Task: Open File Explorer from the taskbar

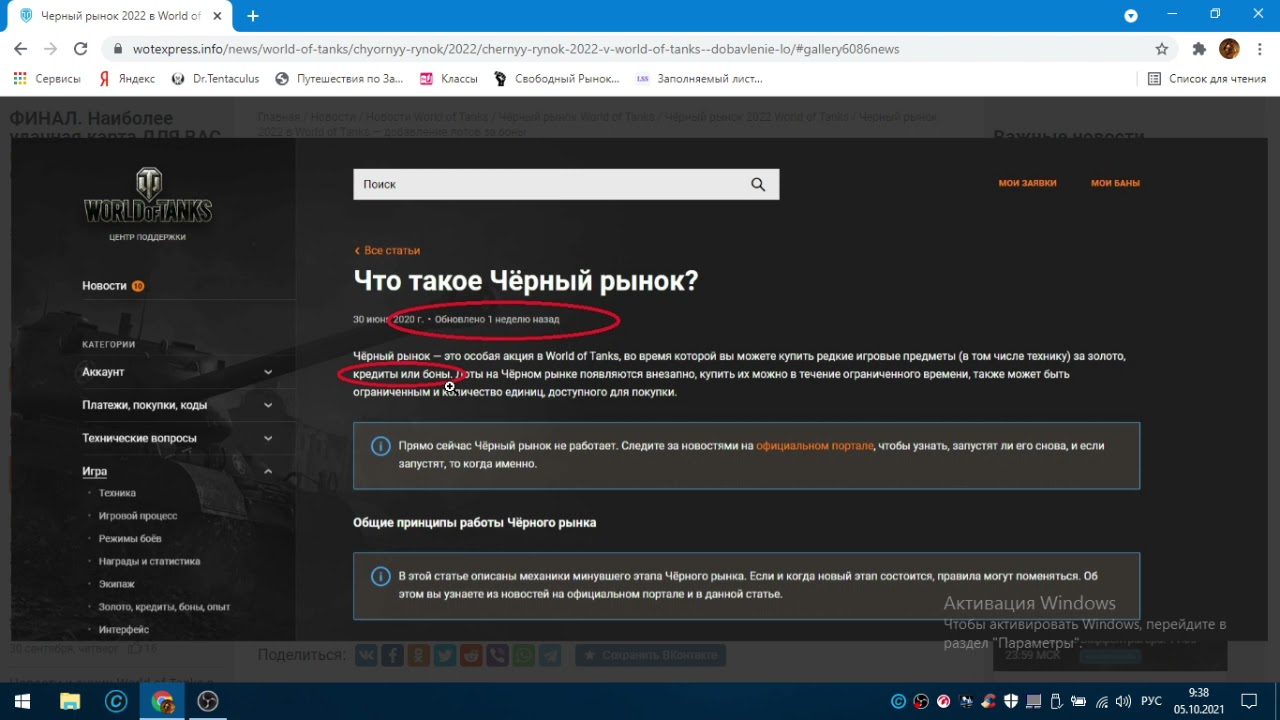Action: 70,701
